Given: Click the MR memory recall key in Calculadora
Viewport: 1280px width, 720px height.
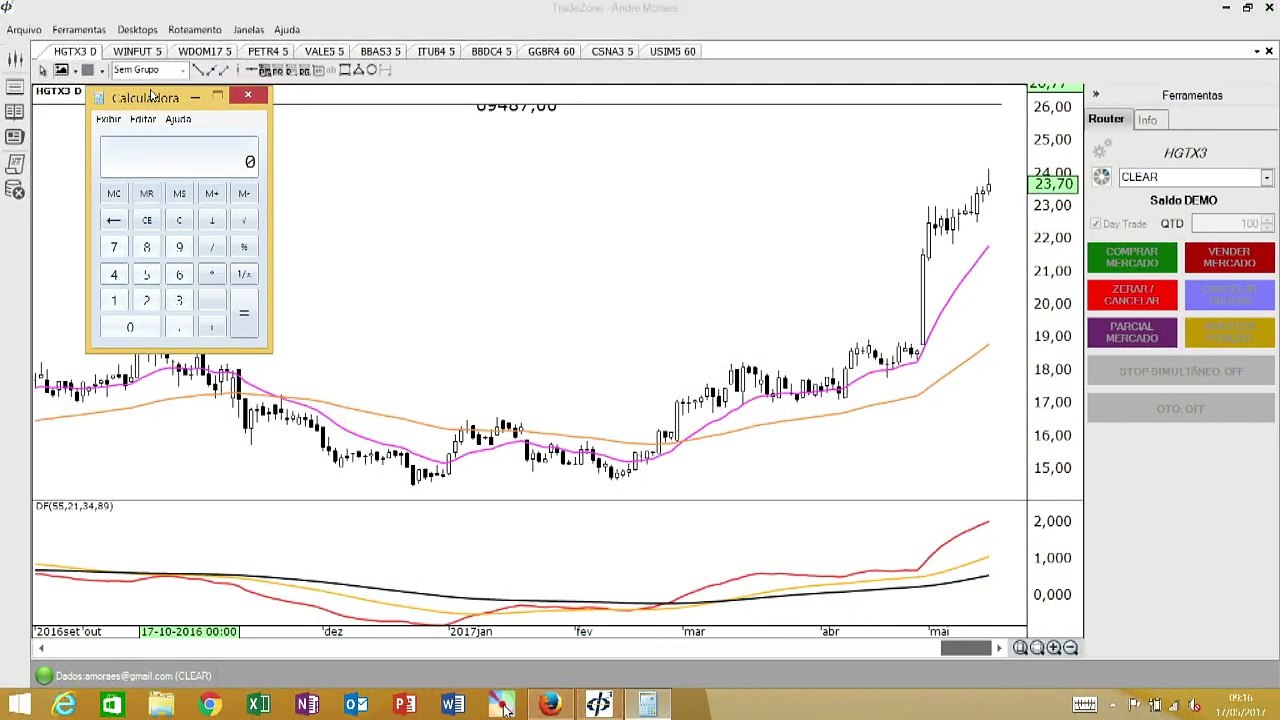Looking at the screenshot, I should [147, 194].
